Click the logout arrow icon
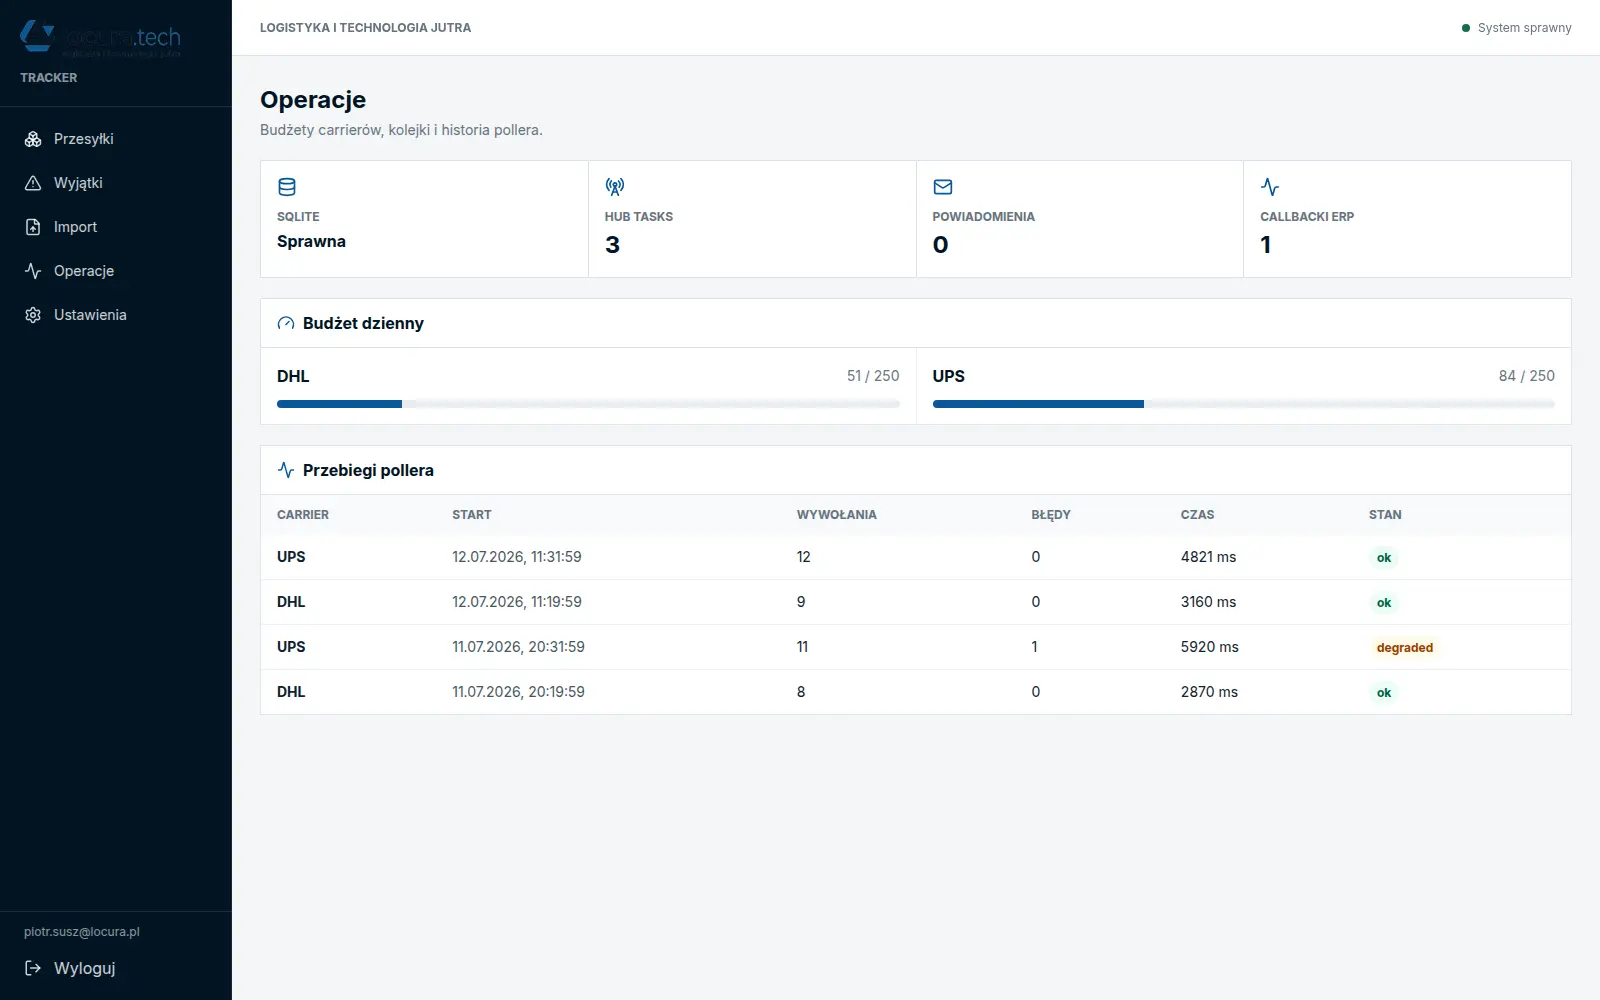The height and width of the screenshot is (1000, 1600). [x=33, y=968]
